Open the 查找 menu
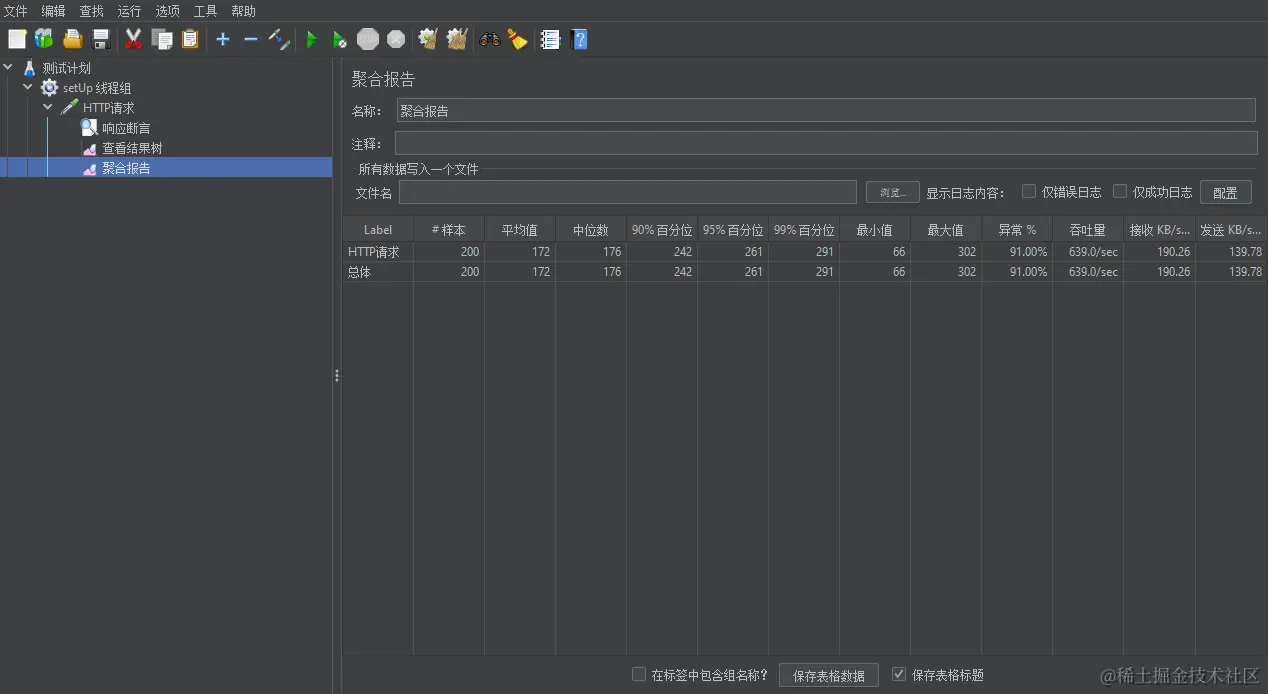 pos(91,11)
